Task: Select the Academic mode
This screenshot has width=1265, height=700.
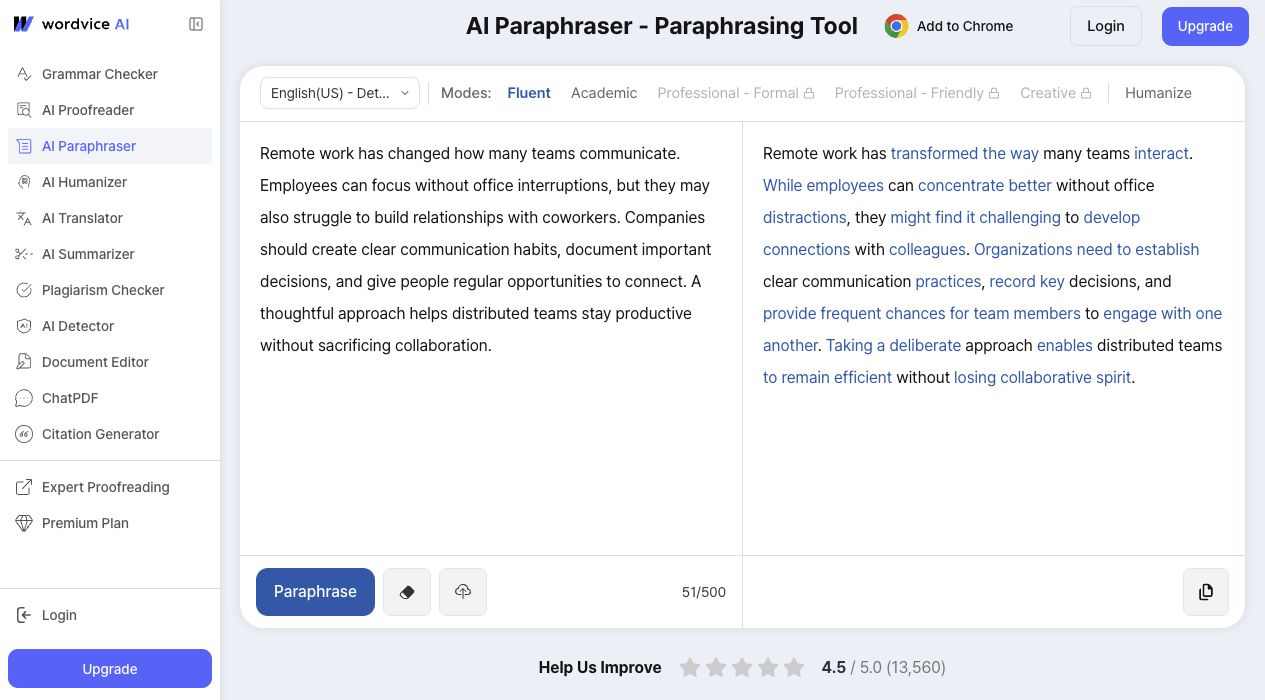Action: click(x=604, y=93)
